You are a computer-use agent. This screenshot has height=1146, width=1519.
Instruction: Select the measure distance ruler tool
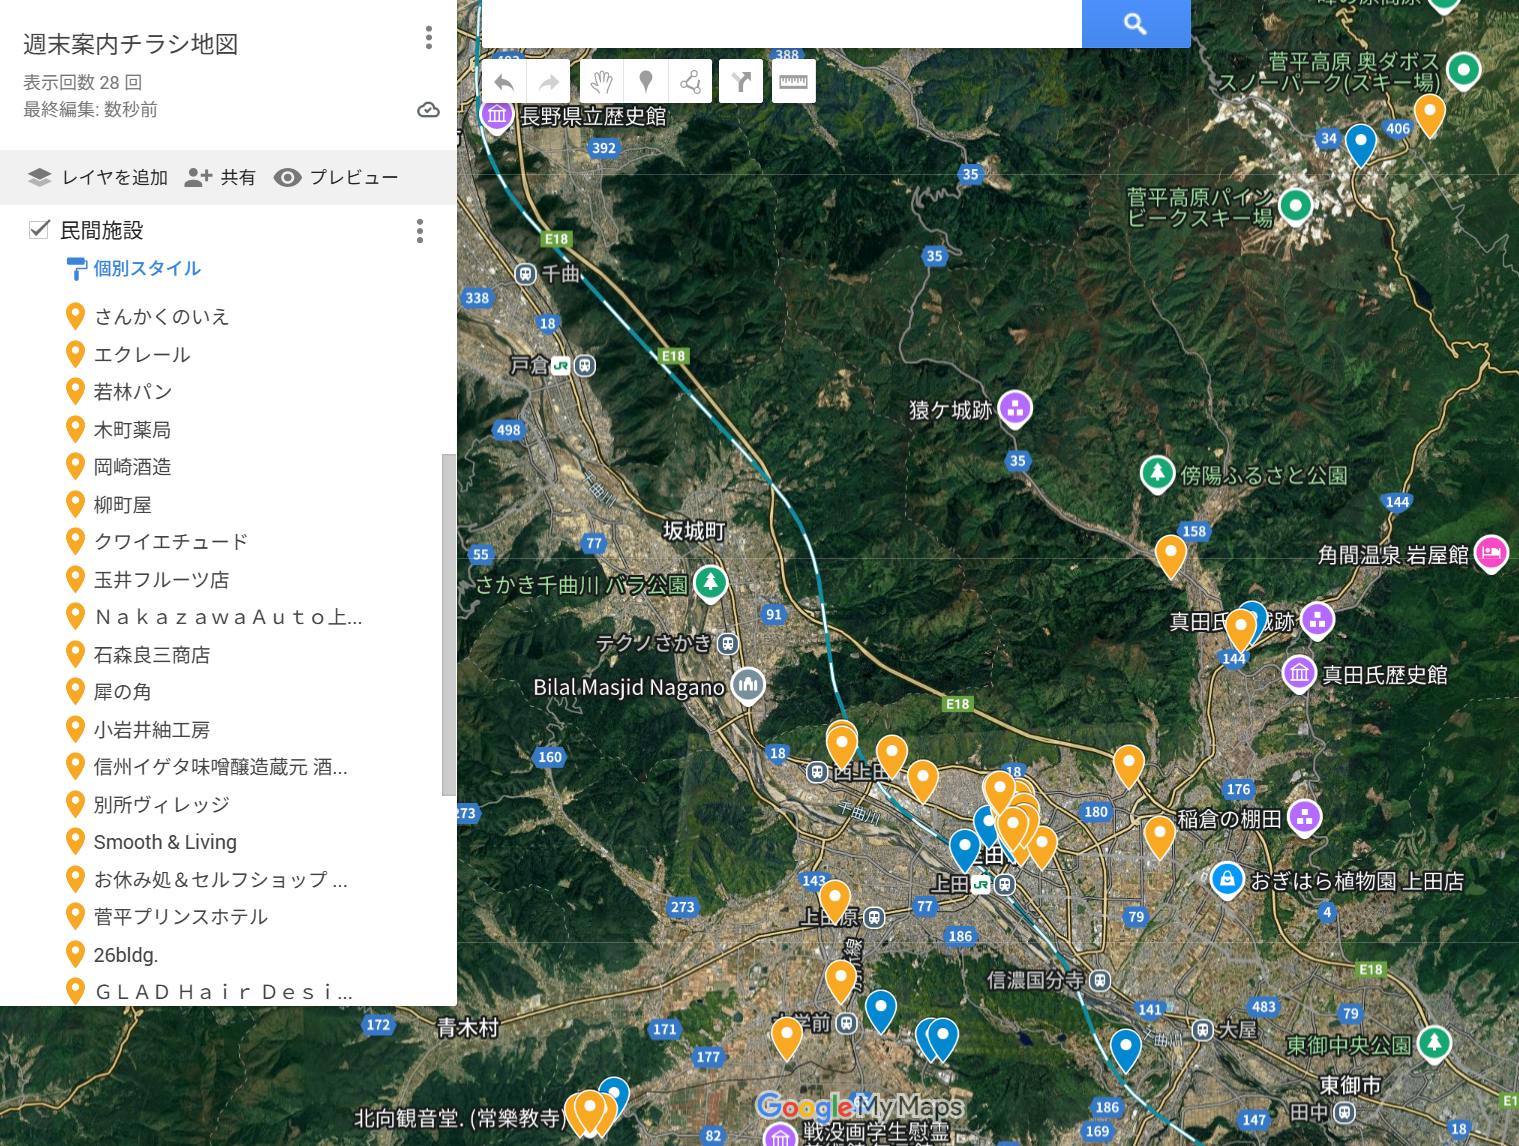click(x=793, y=82)
